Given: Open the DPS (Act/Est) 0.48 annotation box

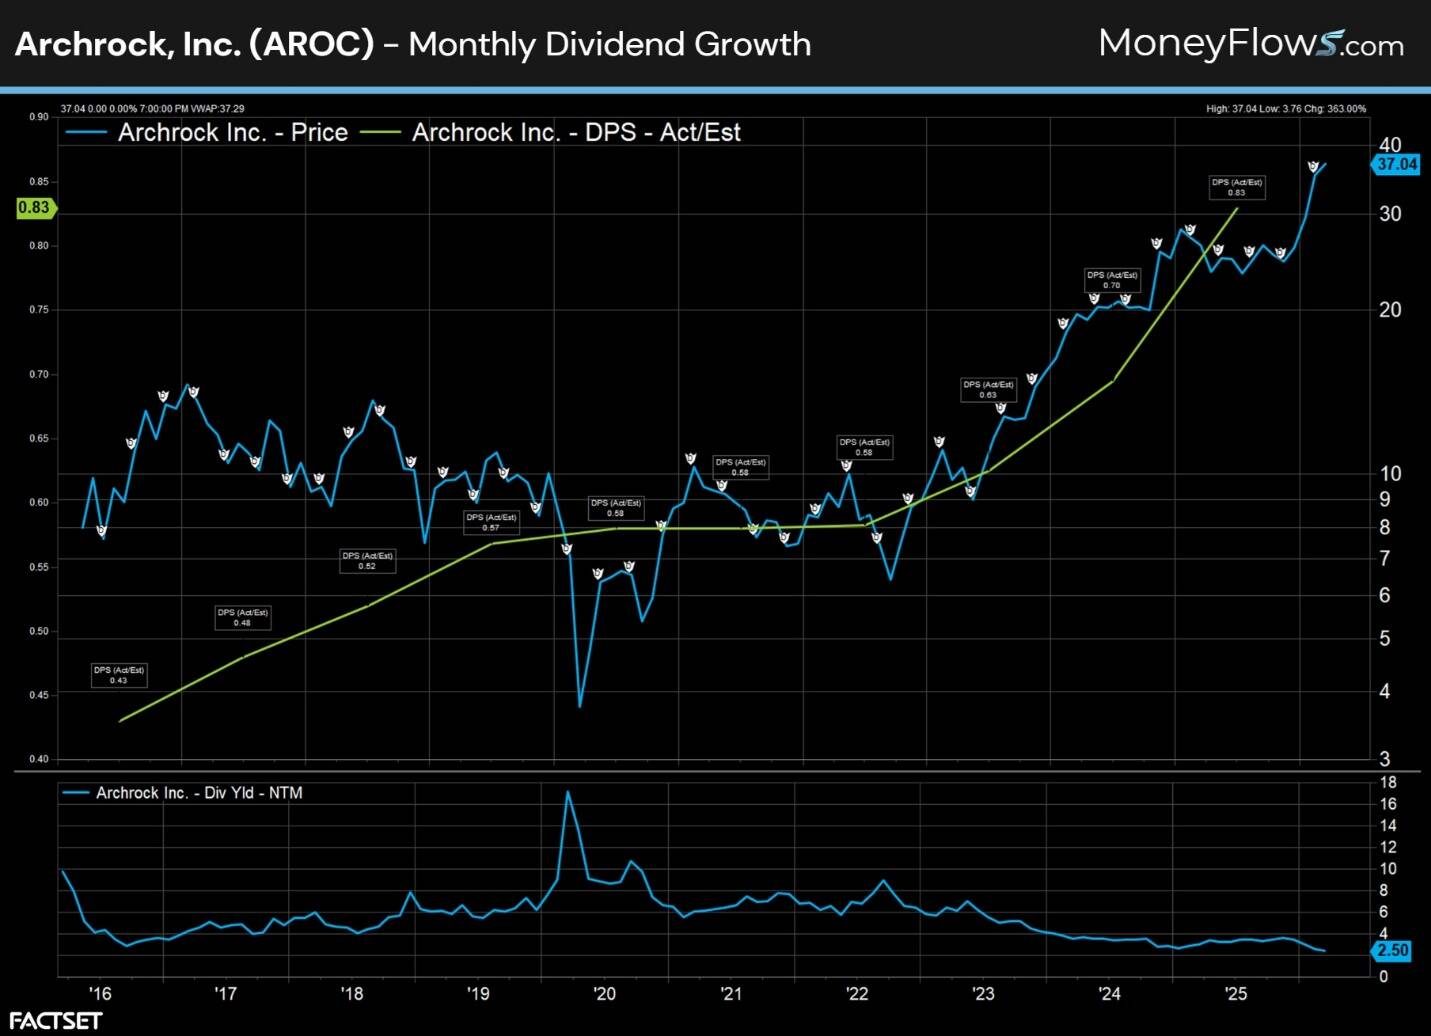Looking at the screenshot, I should pyautogui.click(x=242, y=618).
